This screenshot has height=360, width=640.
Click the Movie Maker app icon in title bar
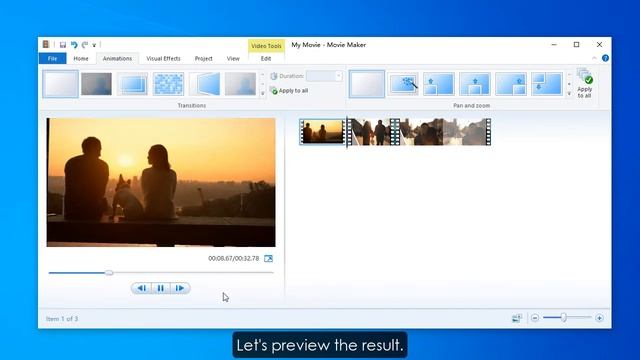46,44
